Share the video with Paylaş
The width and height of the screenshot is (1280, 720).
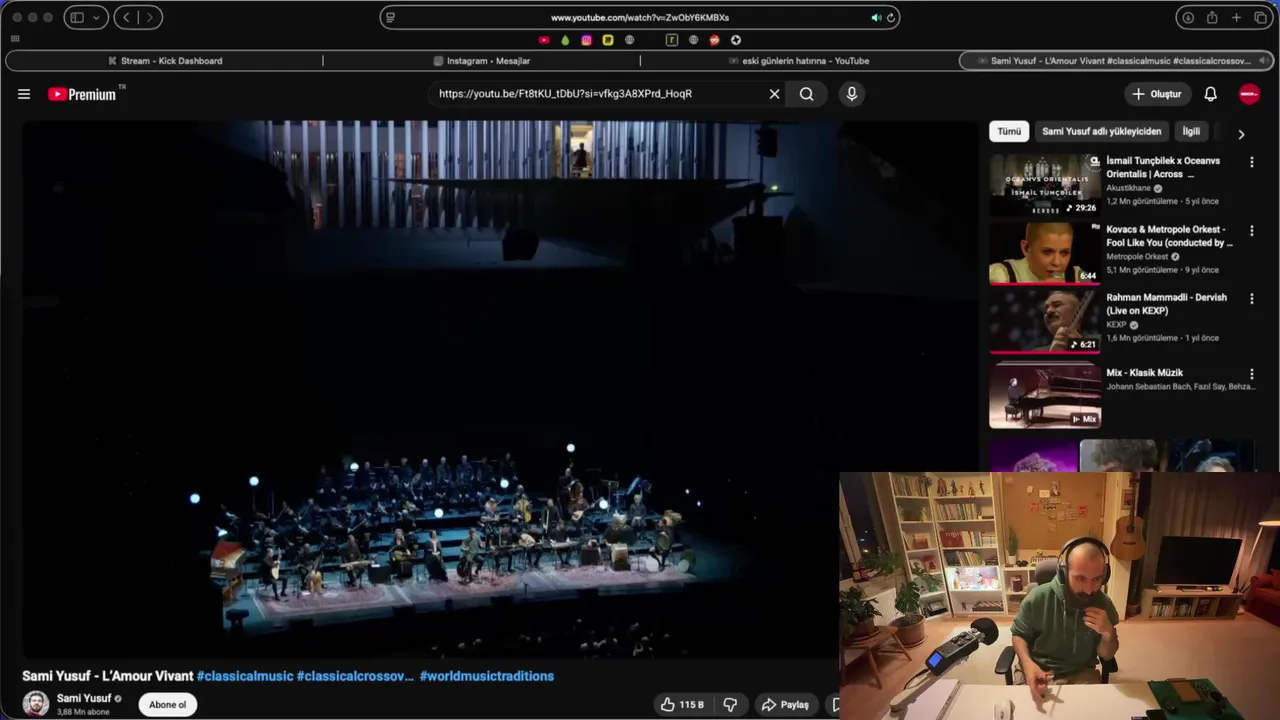[785, 705]
